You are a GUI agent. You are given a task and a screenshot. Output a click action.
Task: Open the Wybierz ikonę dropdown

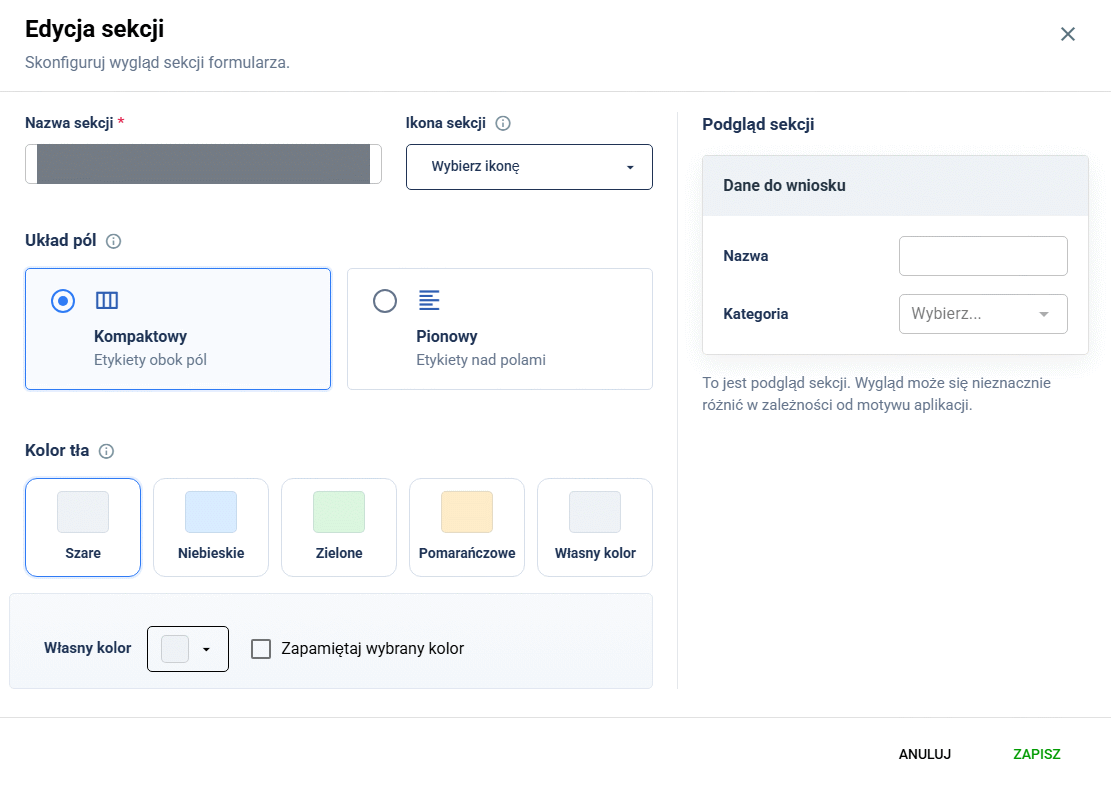529,167
